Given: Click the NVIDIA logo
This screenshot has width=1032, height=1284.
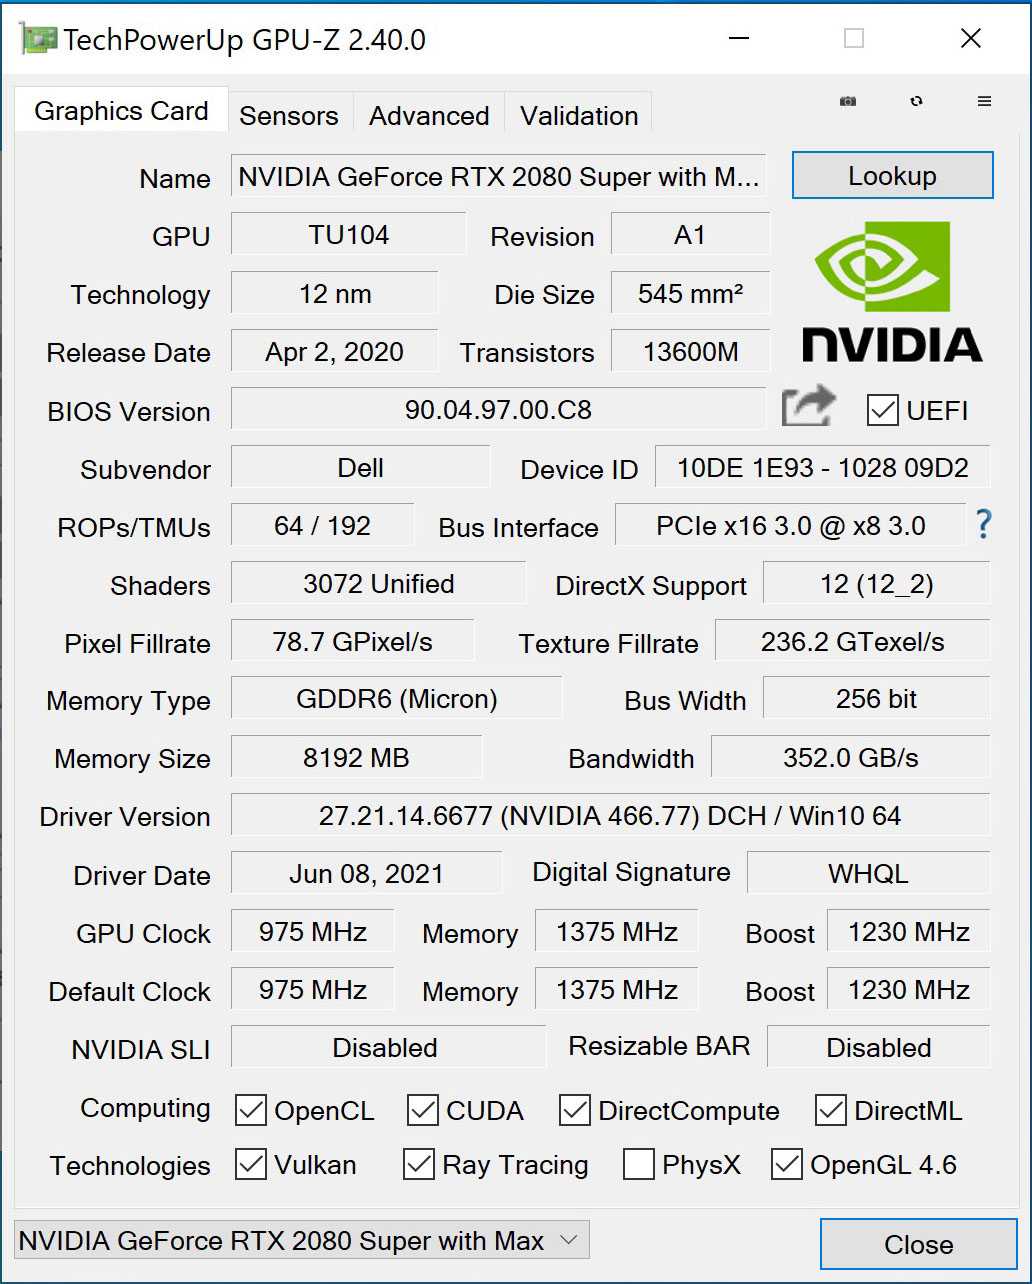Looking at the screenshot, I should tap(892, 290).
